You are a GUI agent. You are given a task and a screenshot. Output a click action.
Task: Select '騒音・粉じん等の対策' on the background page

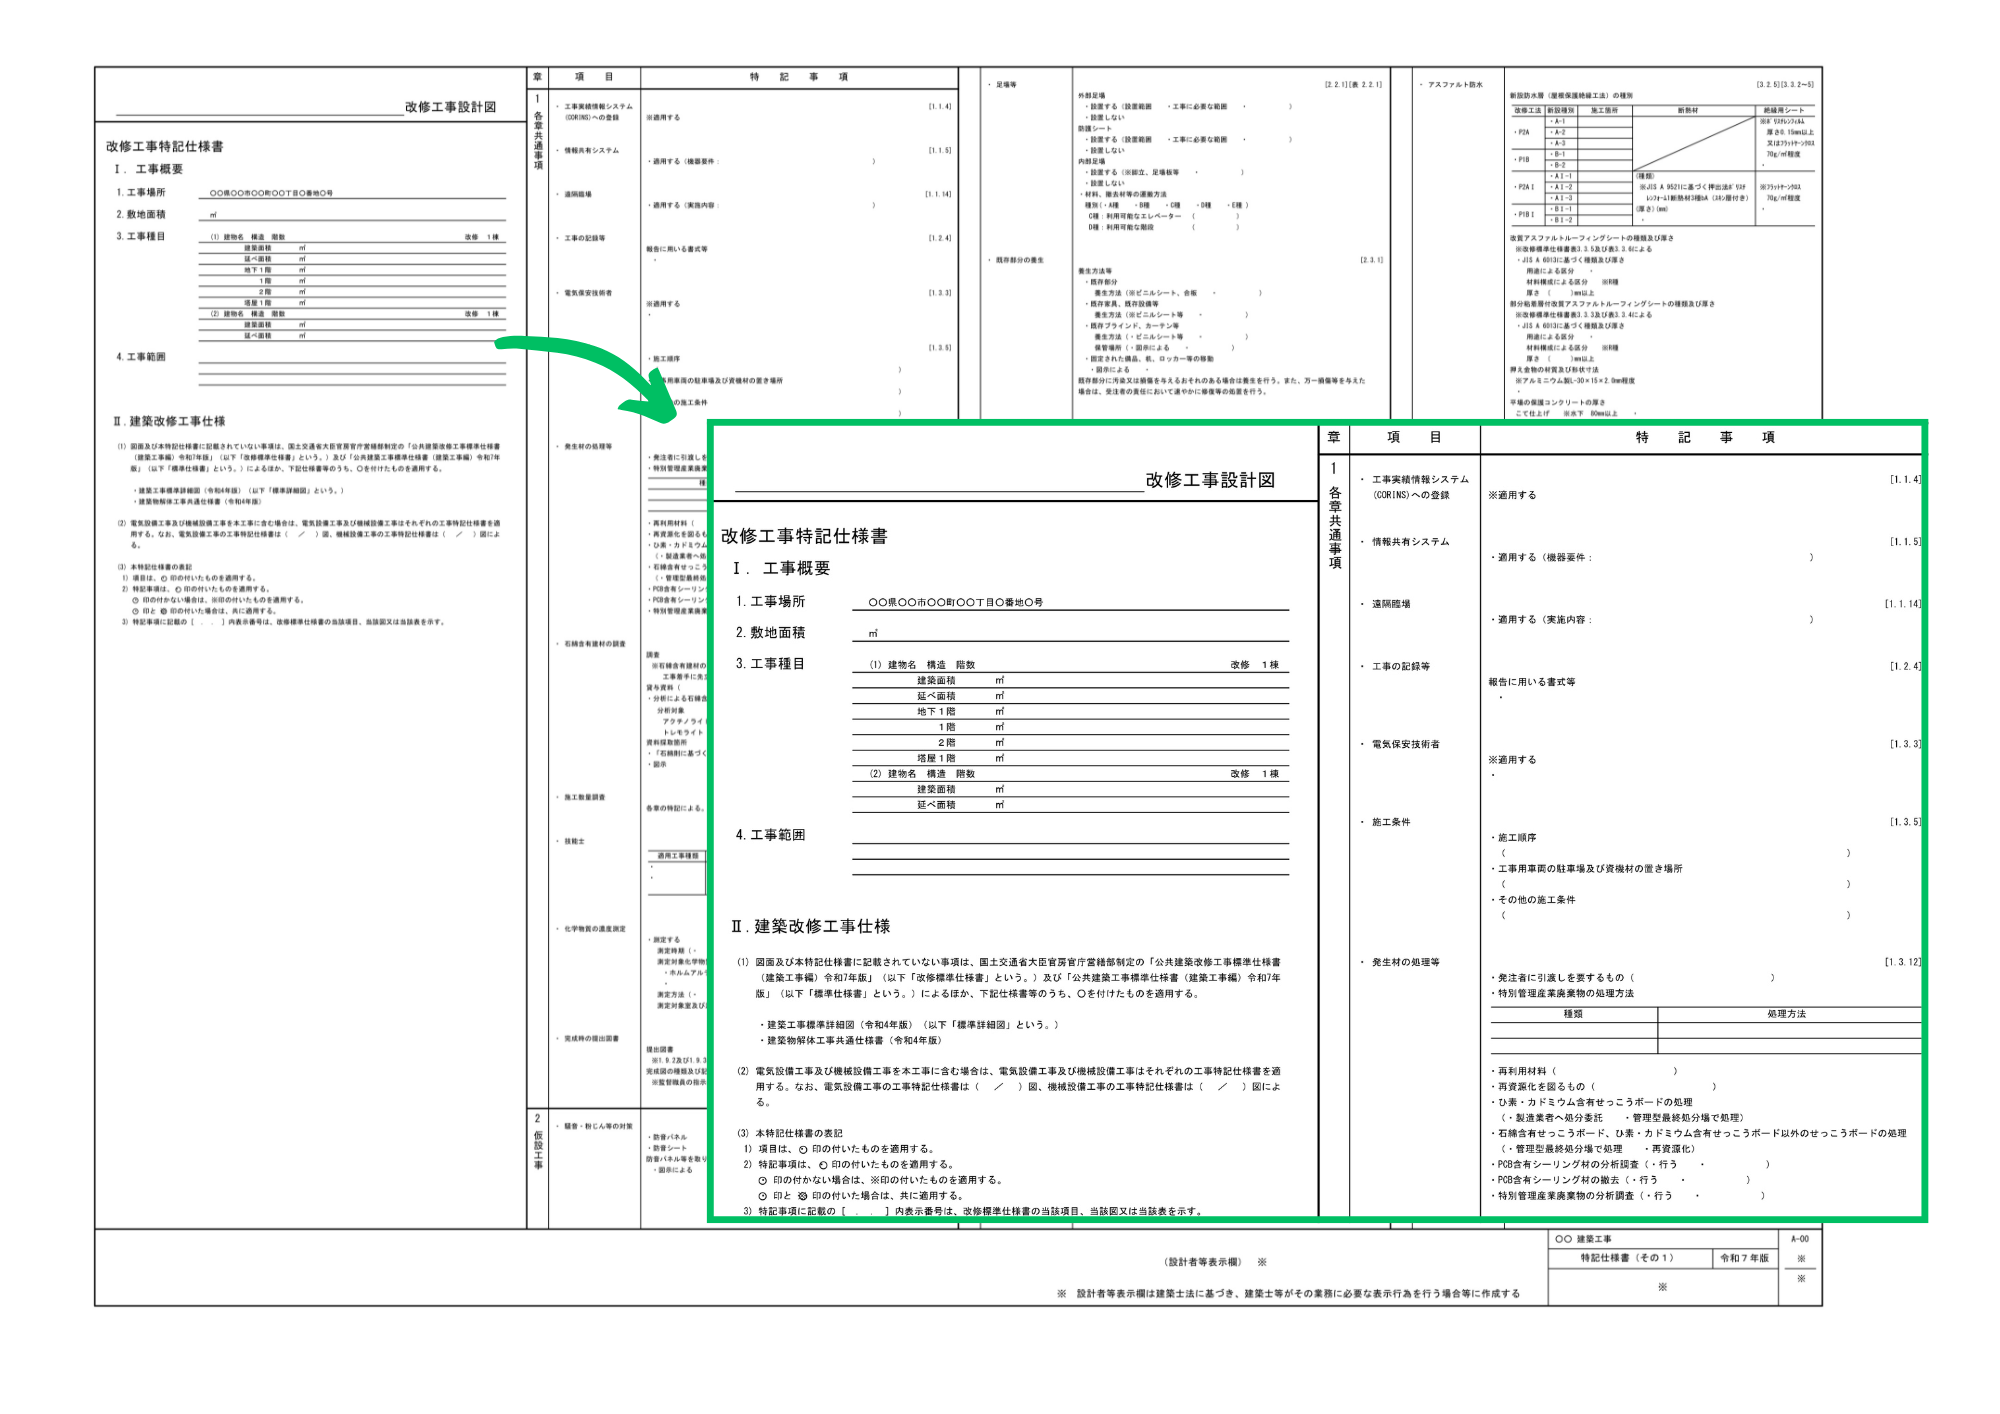coord(598,1126)
